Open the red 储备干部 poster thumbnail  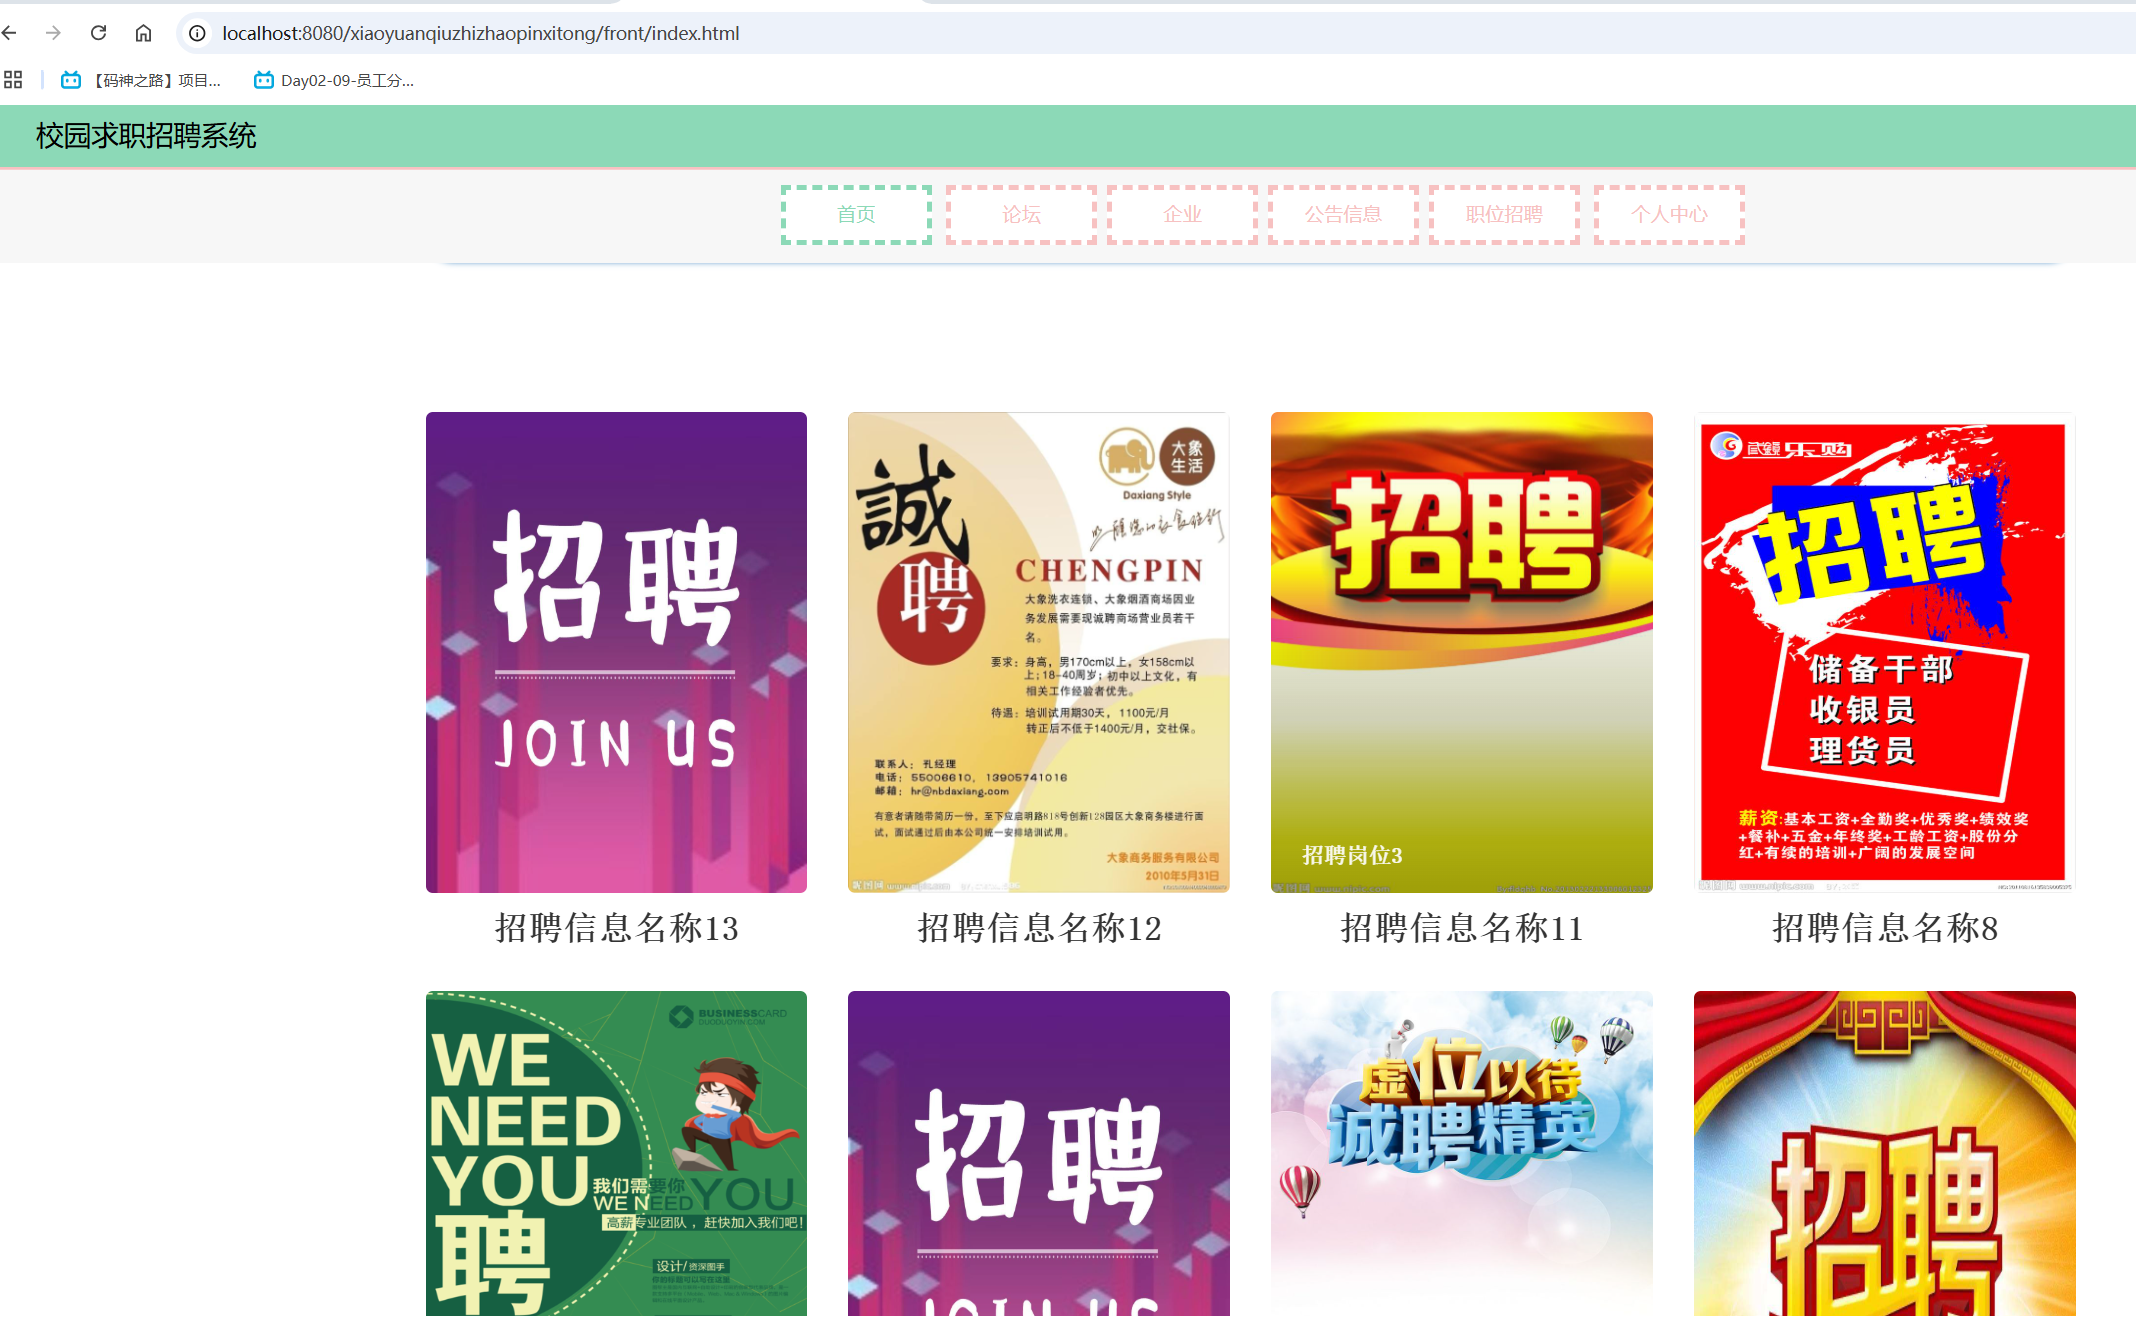[x=1885, y=652]
